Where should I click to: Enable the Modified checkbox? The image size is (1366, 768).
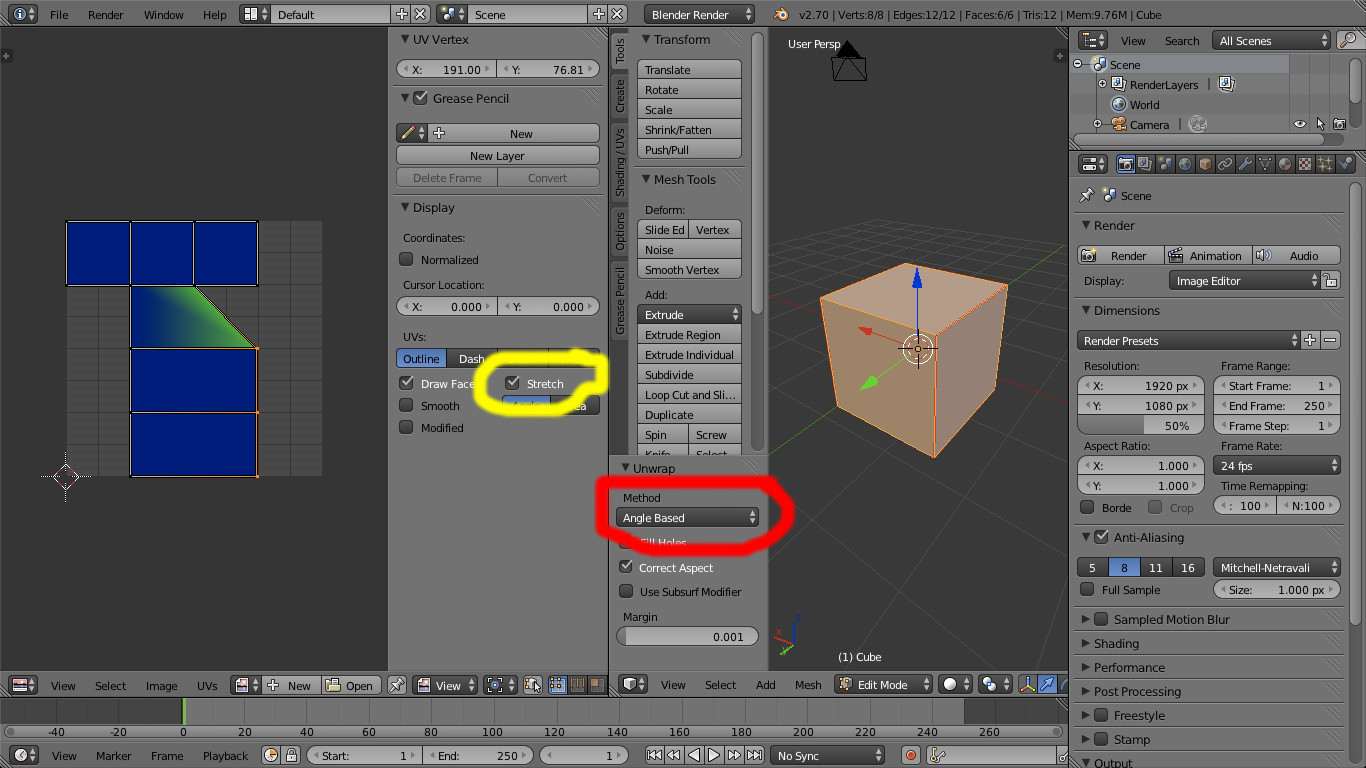[406, 427]
